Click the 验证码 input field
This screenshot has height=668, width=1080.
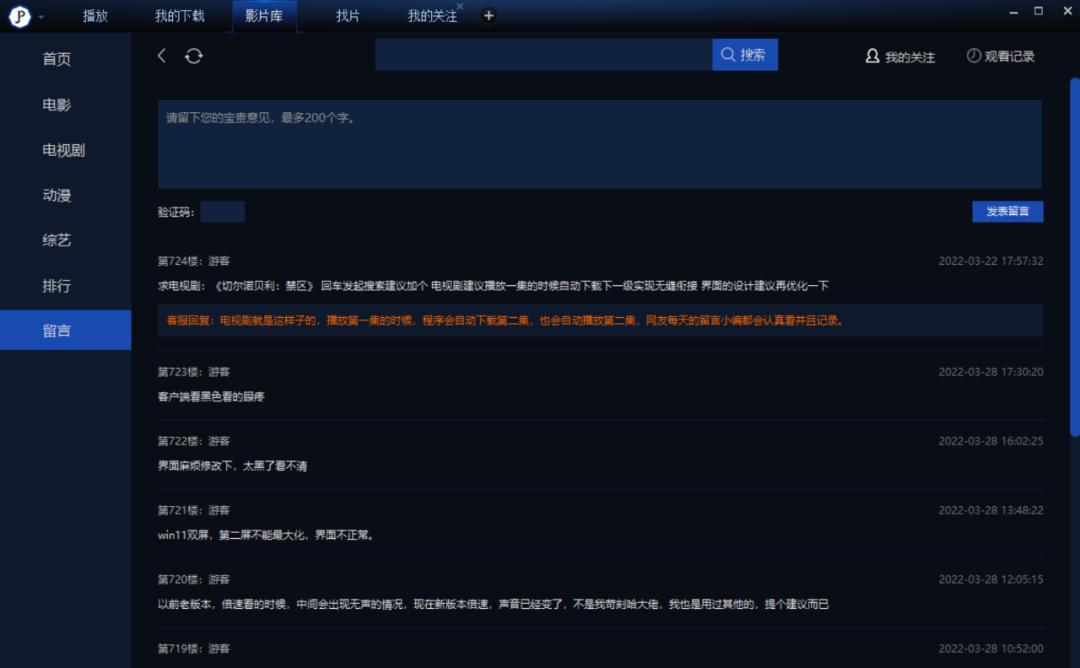click(x=223, y=211)
